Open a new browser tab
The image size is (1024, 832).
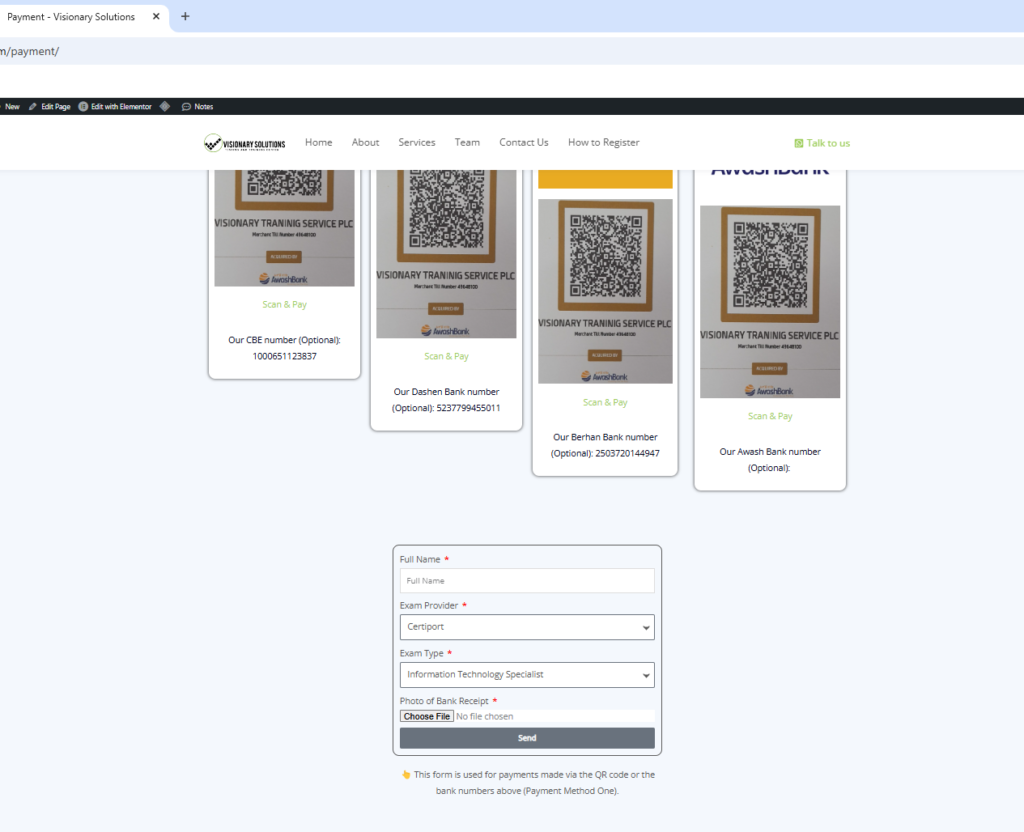(185, 16)
